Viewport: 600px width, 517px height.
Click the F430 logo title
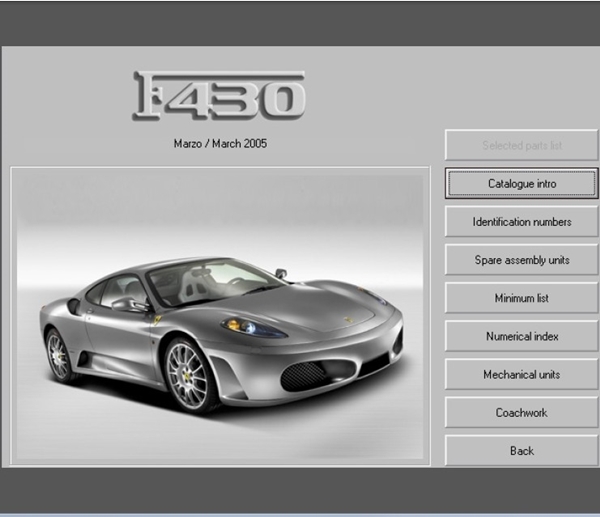[219, 96]
